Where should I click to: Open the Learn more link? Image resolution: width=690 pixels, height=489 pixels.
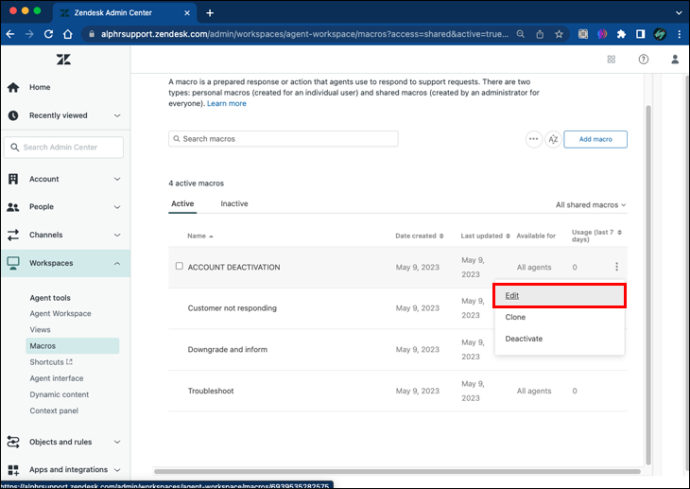click(x=227, y=103)
